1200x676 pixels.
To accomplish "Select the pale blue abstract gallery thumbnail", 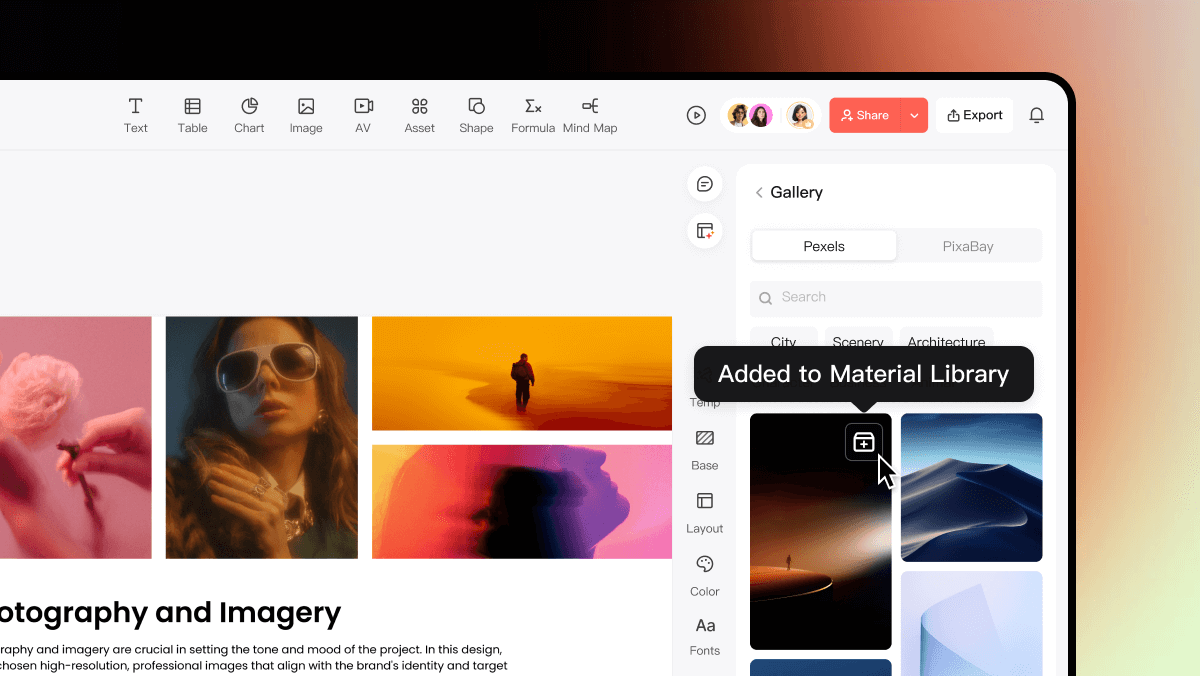I will point(972,624).
